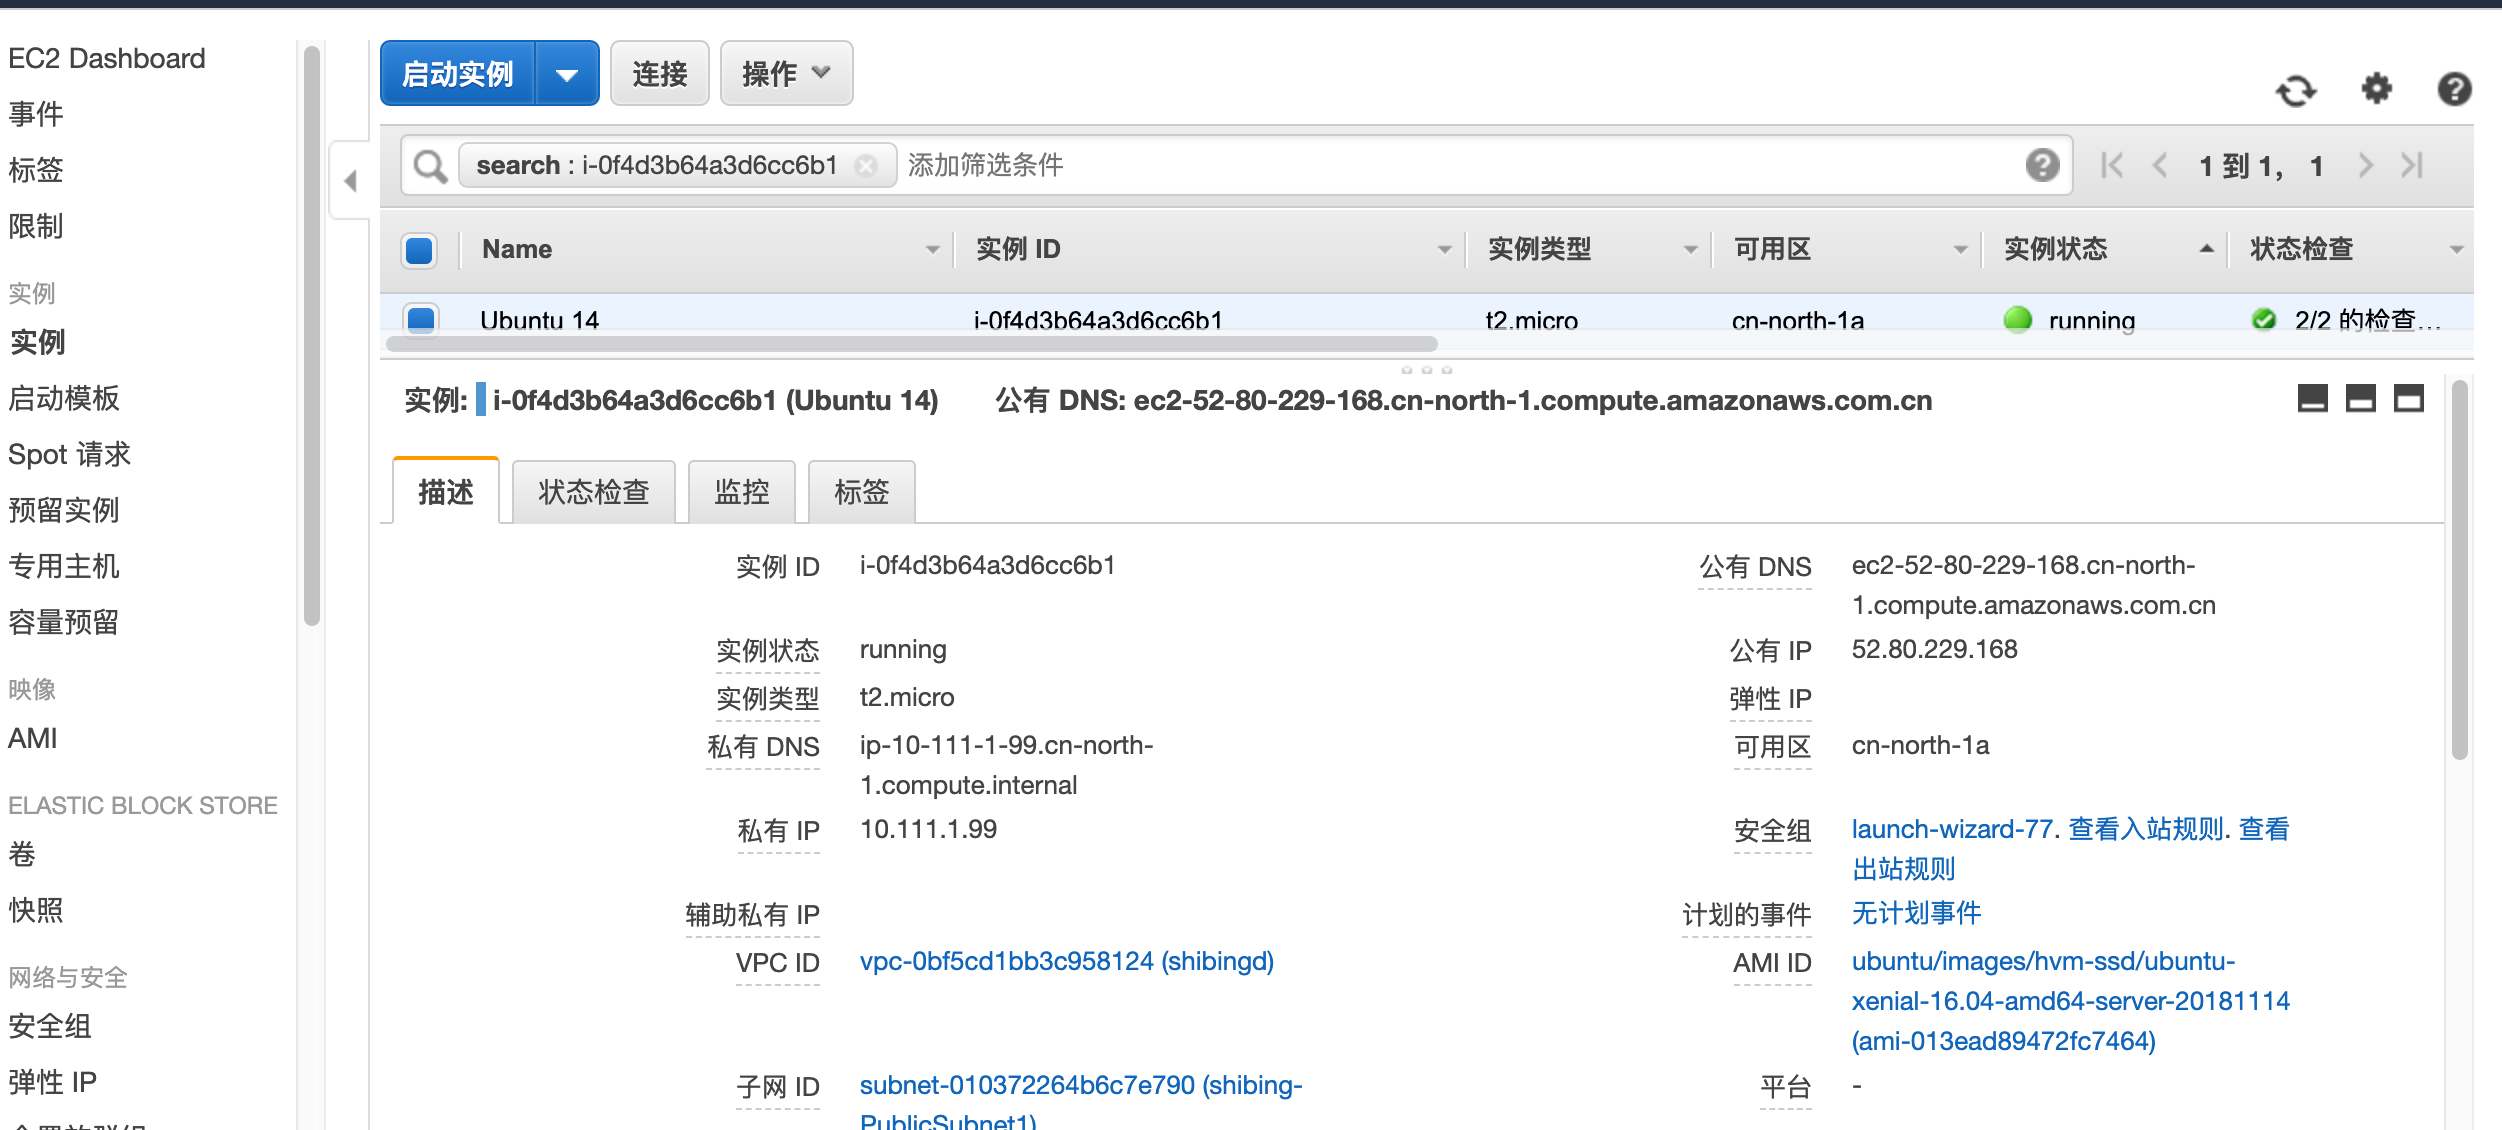
Task: Click the refresh icon
Action: (x=2296, y=91)
